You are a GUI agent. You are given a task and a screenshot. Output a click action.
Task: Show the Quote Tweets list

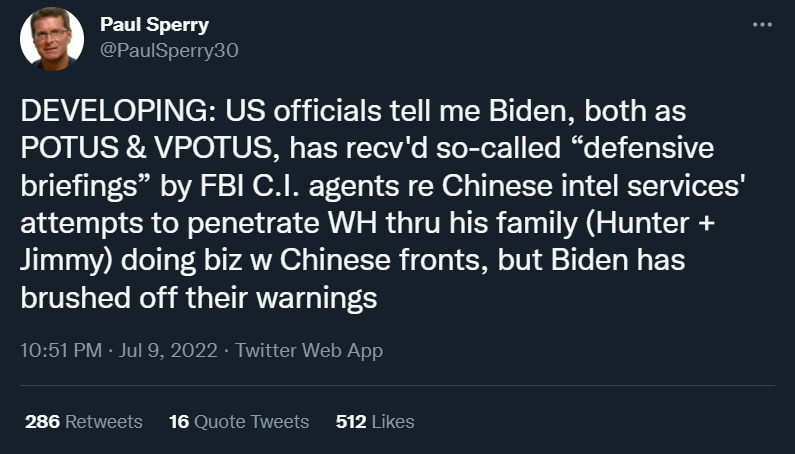click(x=251, y=421)
